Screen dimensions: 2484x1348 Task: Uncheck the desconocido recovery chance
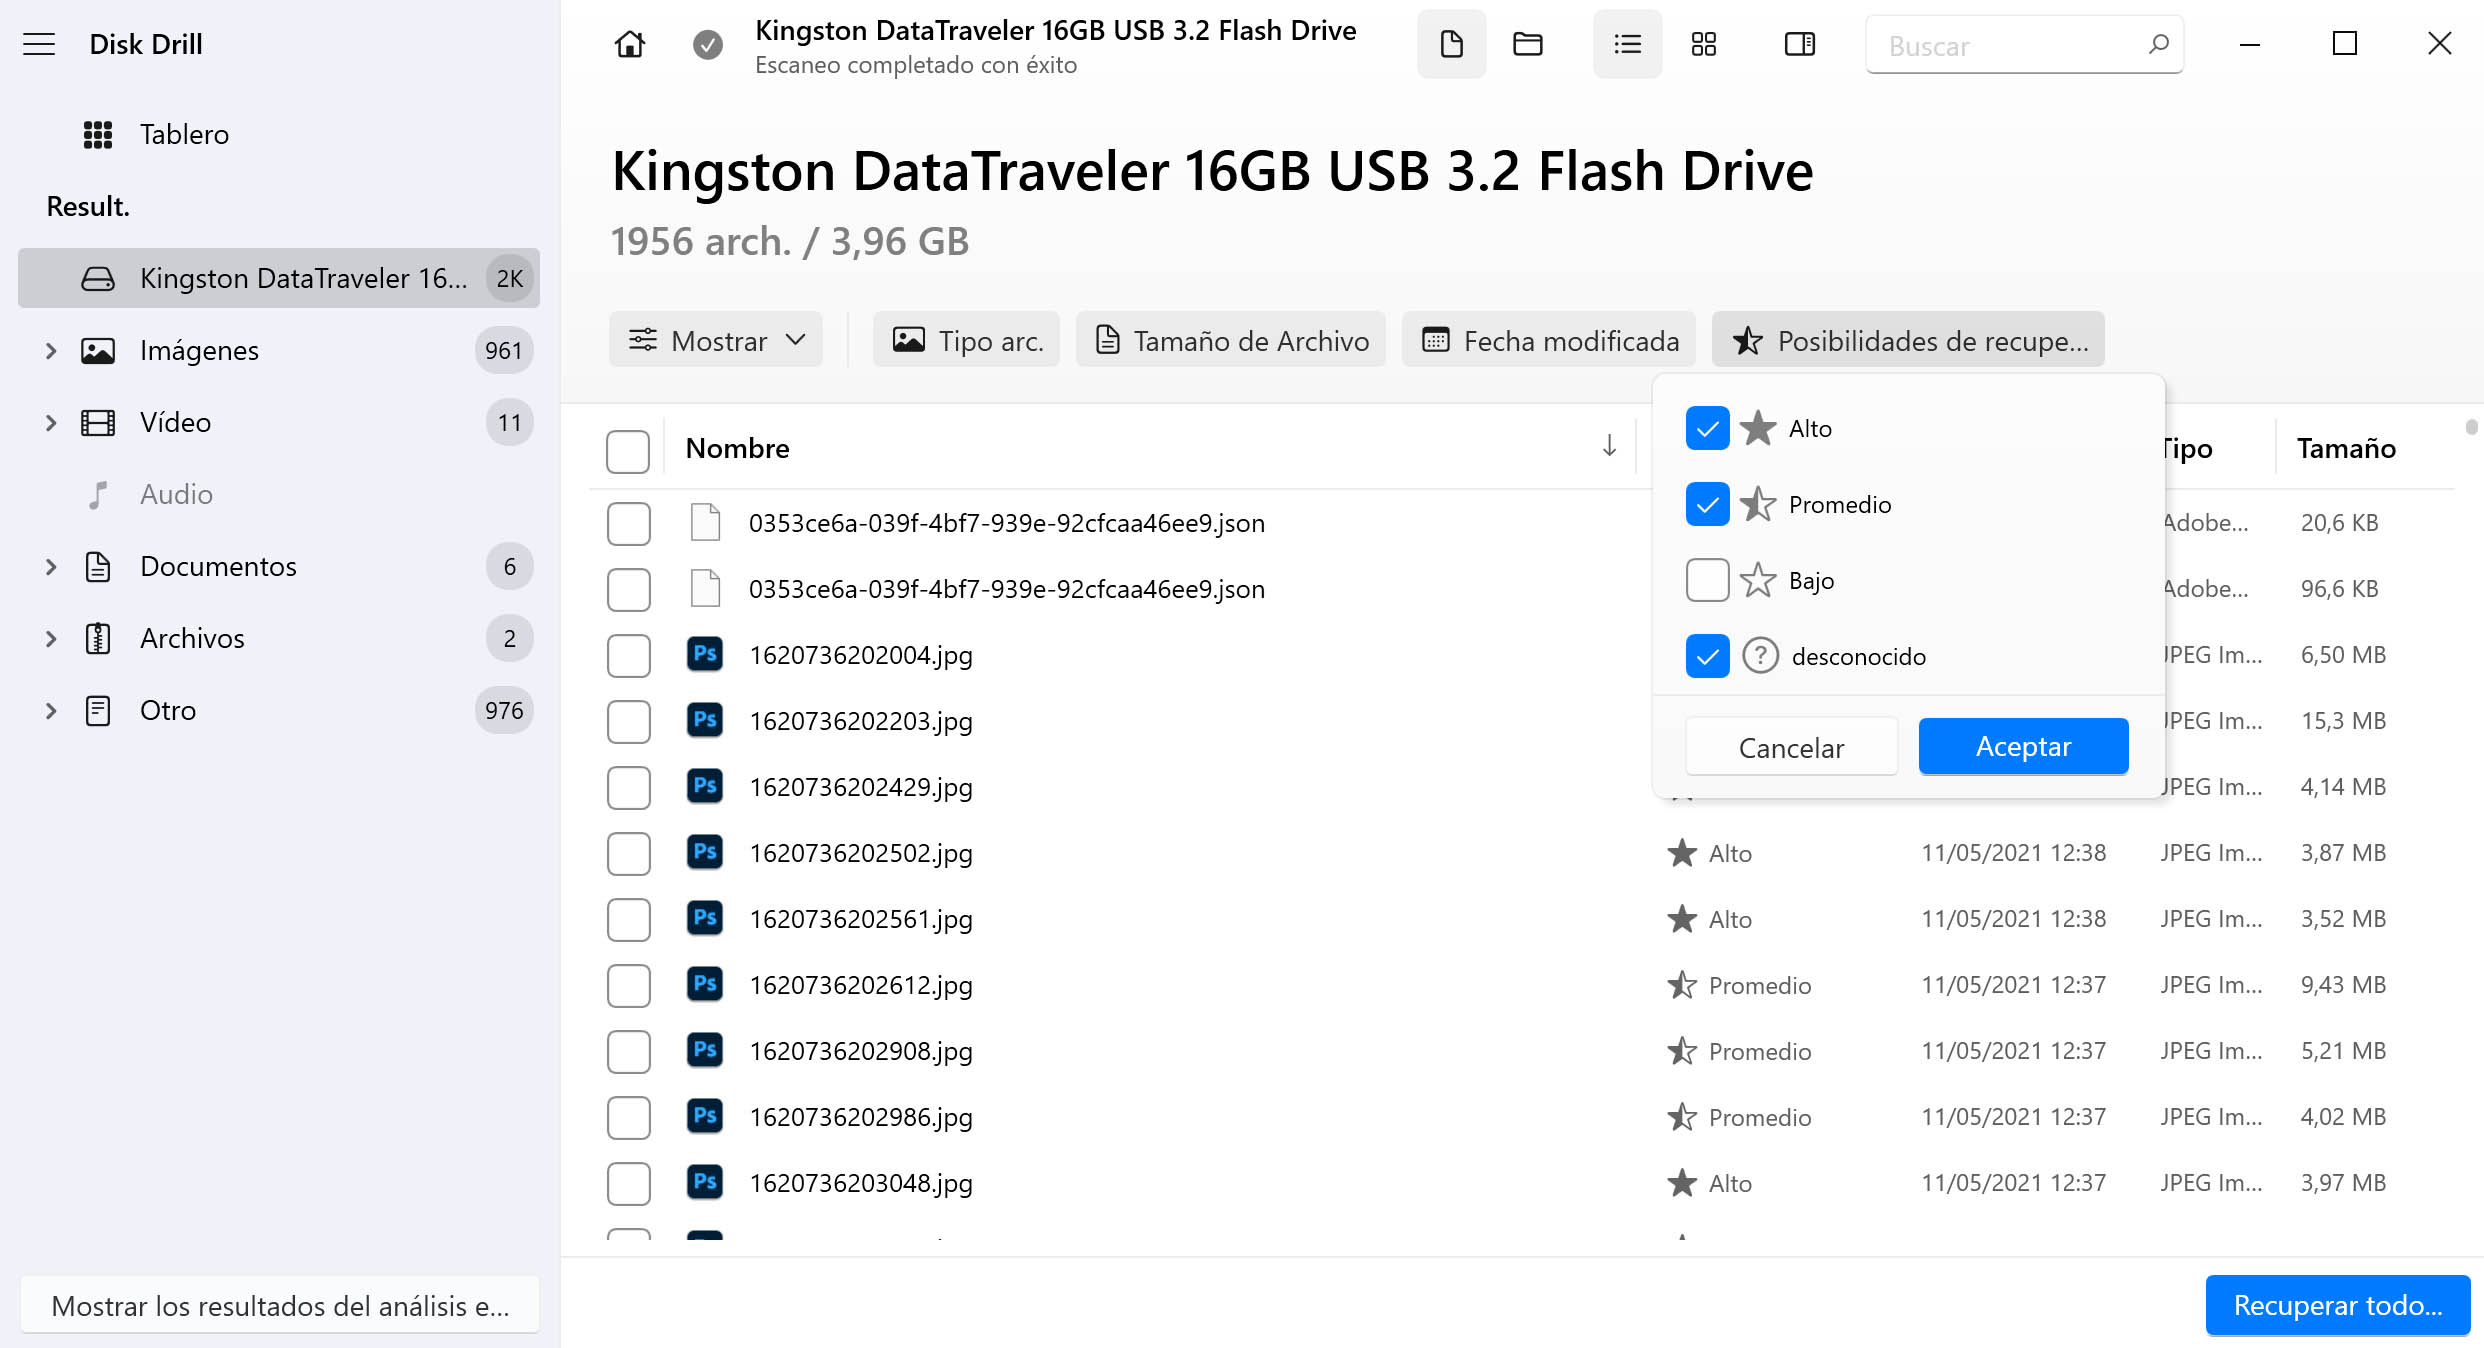[1707, 656]
